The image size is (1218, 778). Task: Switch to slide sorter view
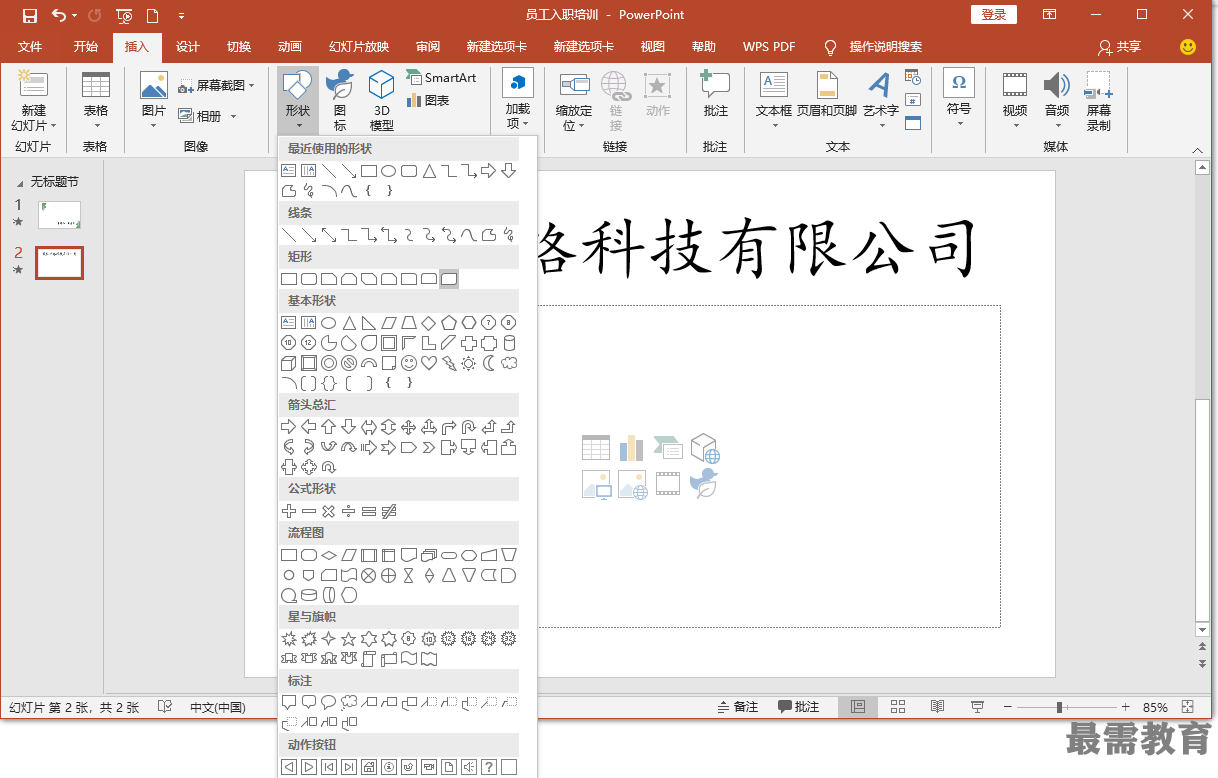pyautogui.click(x=898, y=707)
